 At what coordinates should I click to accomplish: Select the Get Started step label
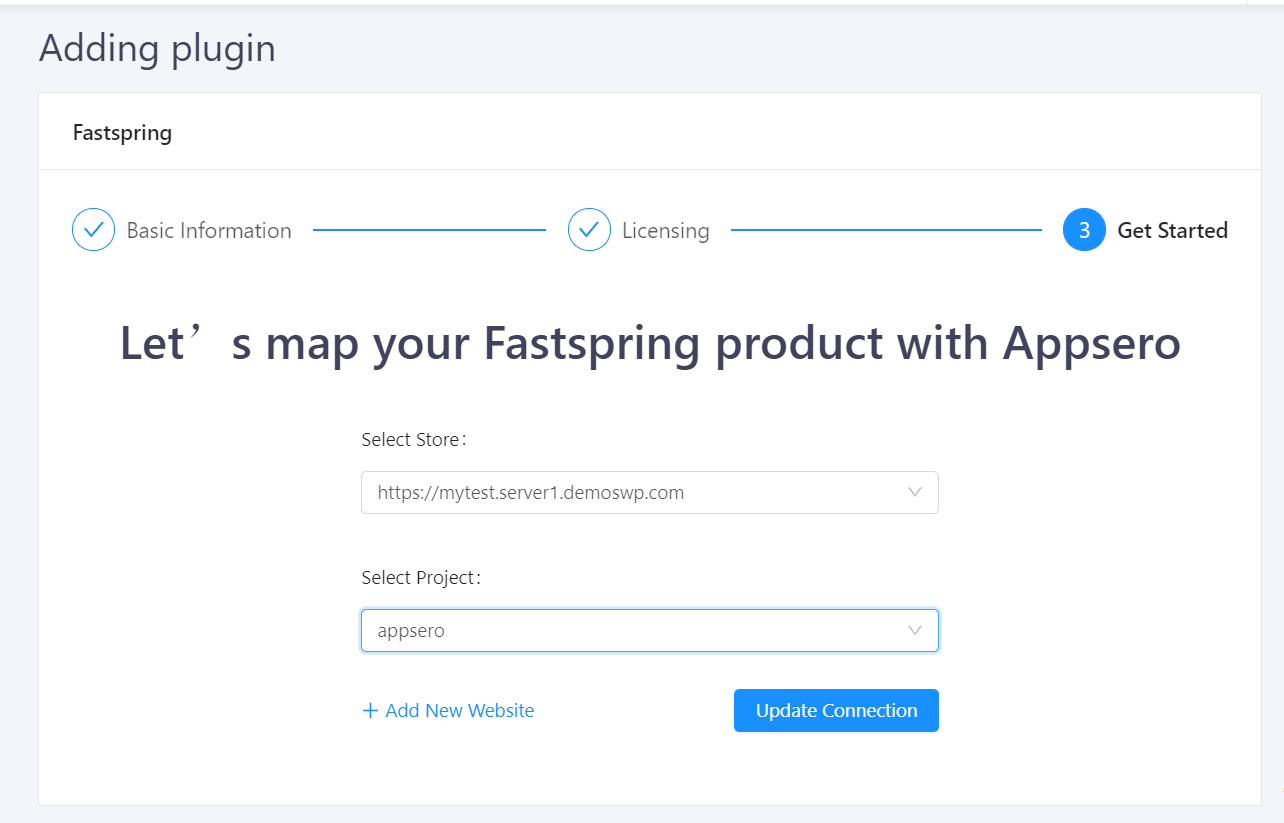pos(1173,229)
